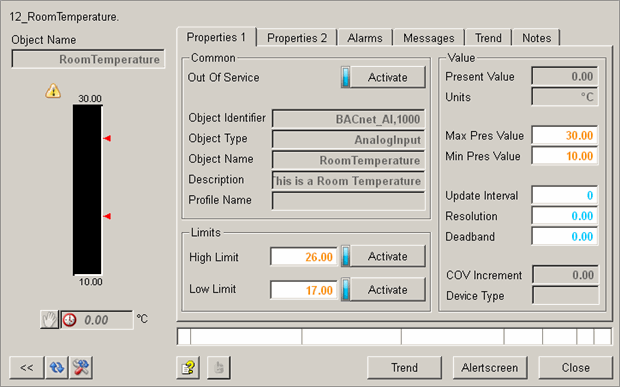Click the COV Increment label
This screenshot has width=620, height=387.
[484, 275]
